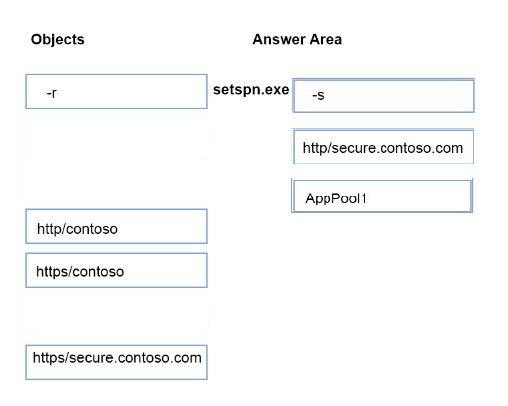
Task: Click the http/secure.contoso.com SPN text
Action: (383, 148)
